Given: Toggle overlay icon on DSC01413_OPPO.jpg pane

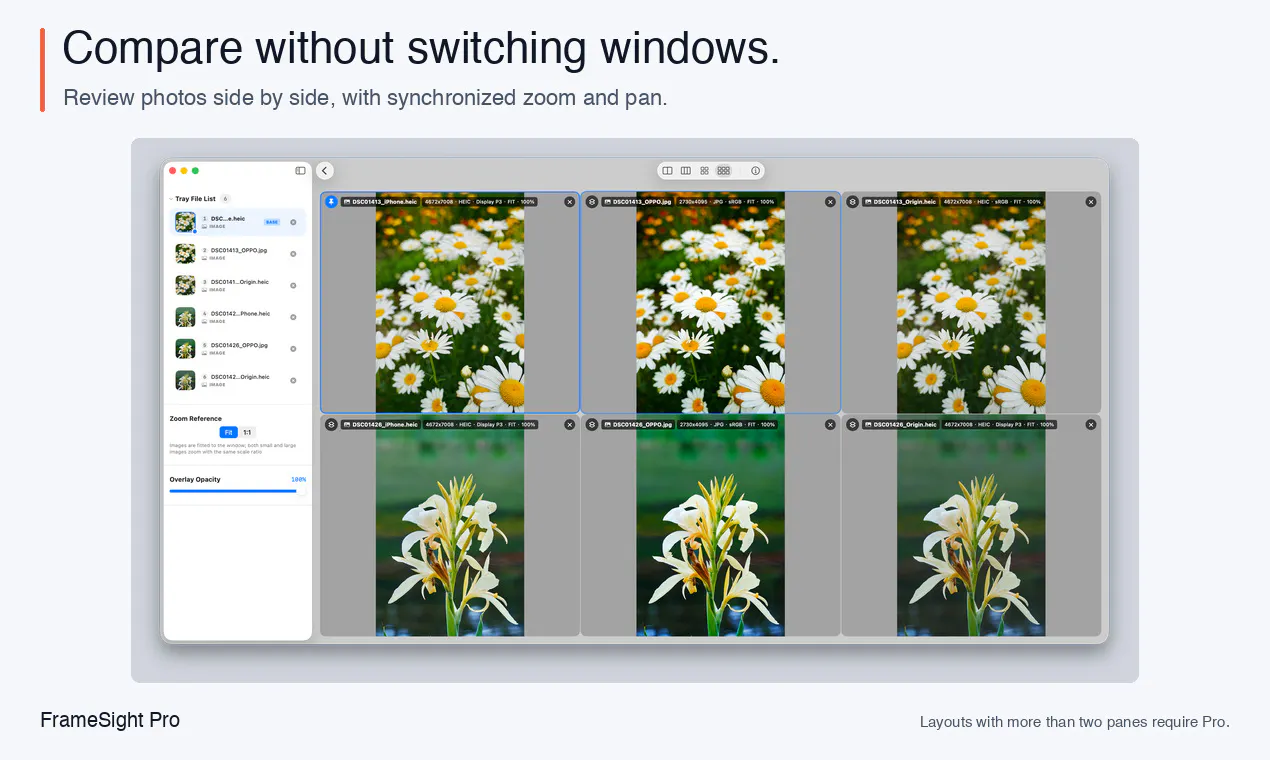Looking at the screenshot, I should tap(592, 202).
